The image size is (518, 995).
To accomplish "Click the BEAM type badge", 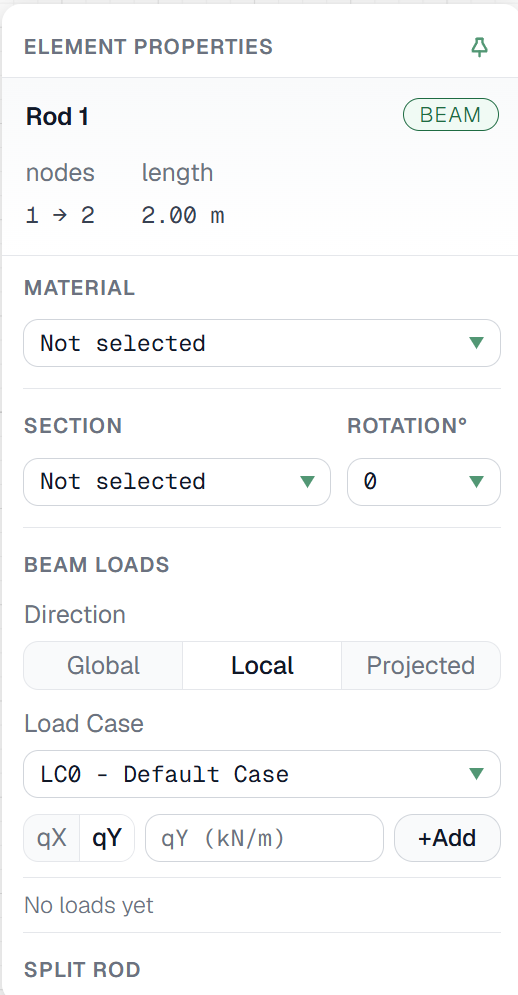I will point(451,115).
